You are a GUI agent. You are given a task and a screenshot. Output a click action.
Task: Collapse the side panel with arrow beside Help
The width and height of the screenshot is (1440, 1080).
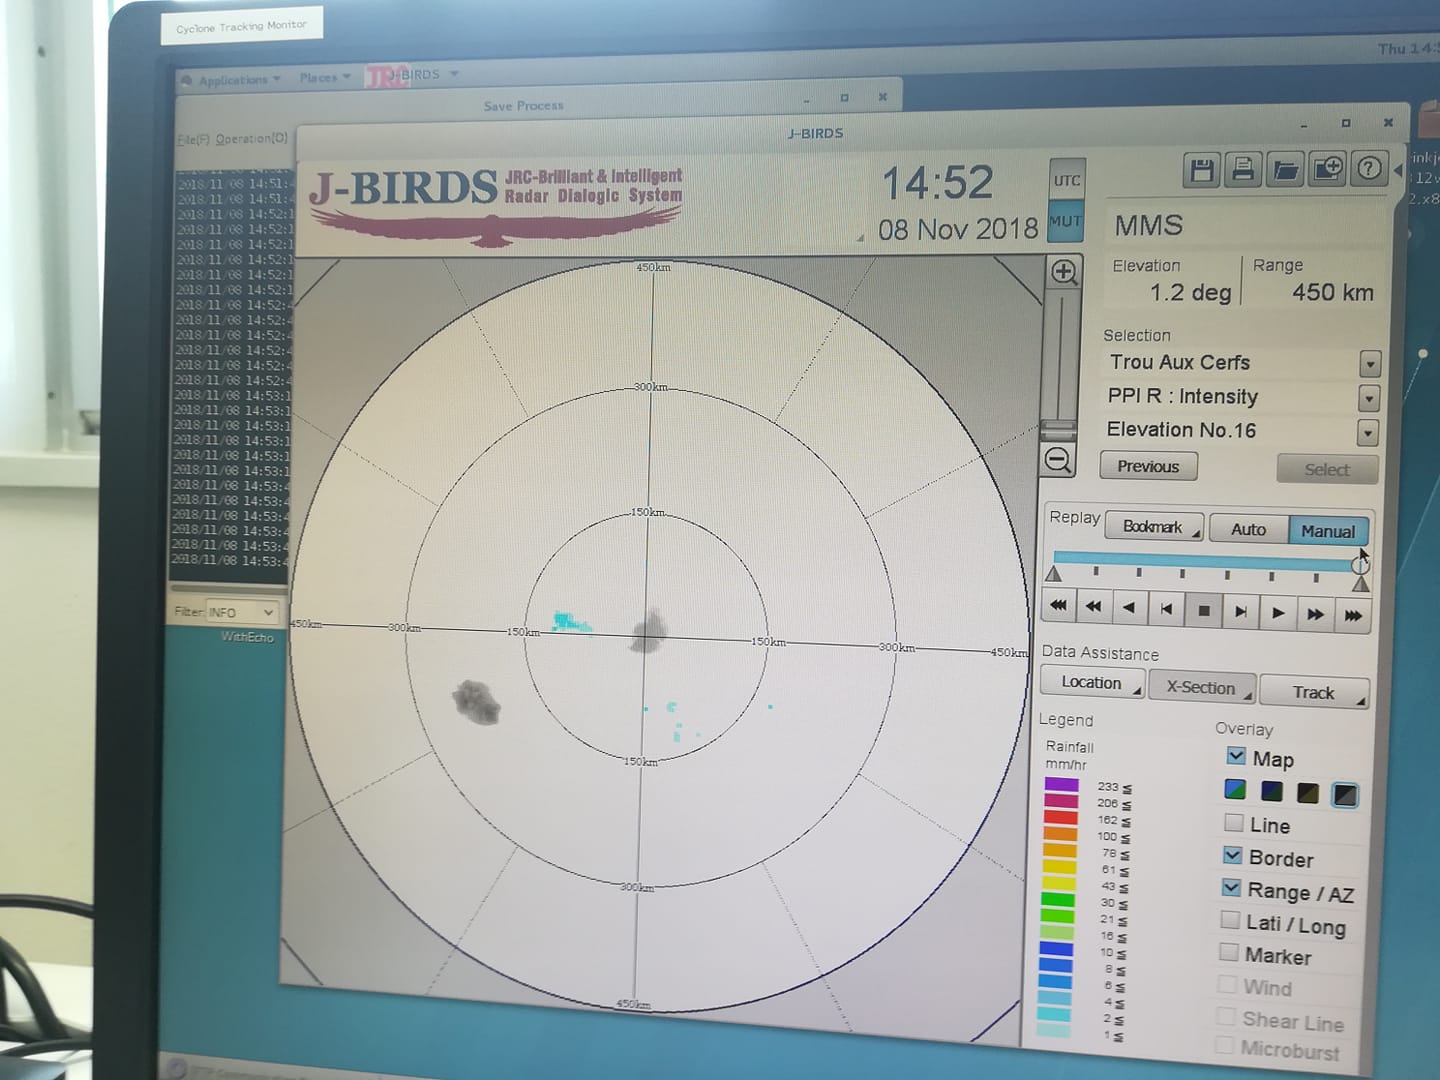pyautogui.click(x=1398, y=171)
